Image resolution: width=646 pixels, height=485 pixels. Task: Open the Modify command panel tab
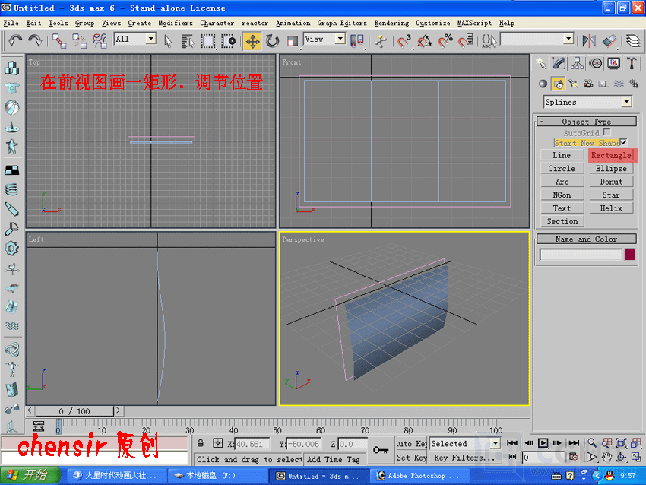(x=559, y=63)
